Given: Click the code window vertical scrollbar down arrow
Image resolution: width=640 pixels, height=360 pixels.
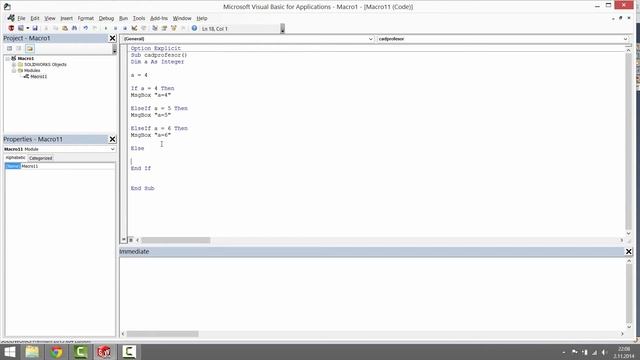Looking at the screenshot, I should (628, 233).
